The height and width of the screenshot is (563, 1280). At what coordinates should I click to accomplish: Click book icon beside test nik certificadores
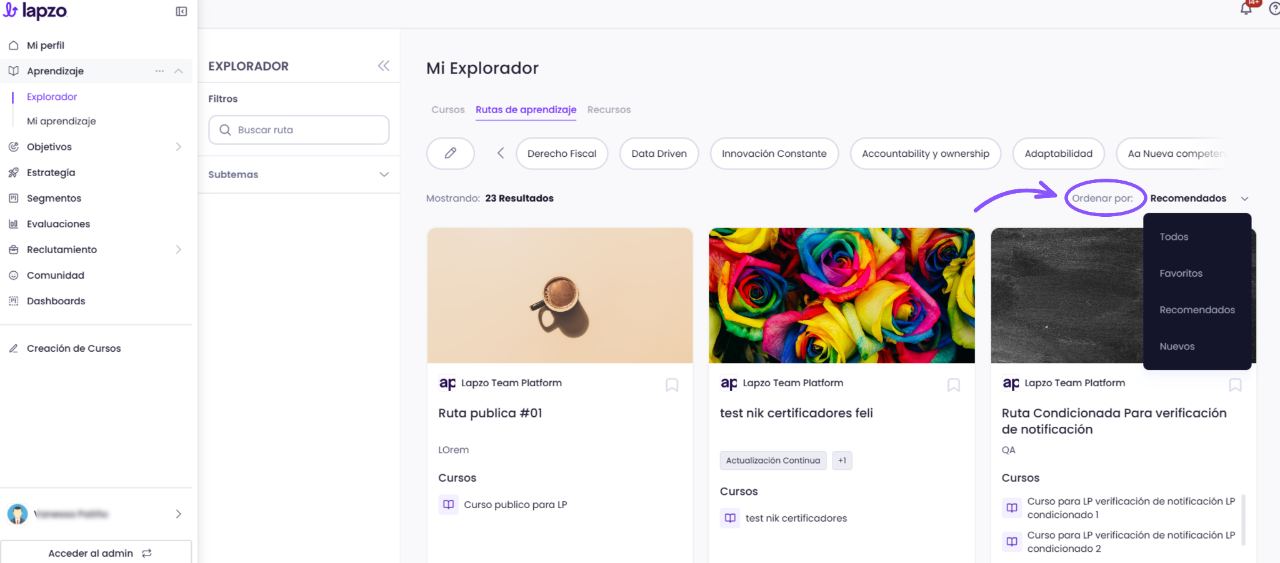(730, 518)
